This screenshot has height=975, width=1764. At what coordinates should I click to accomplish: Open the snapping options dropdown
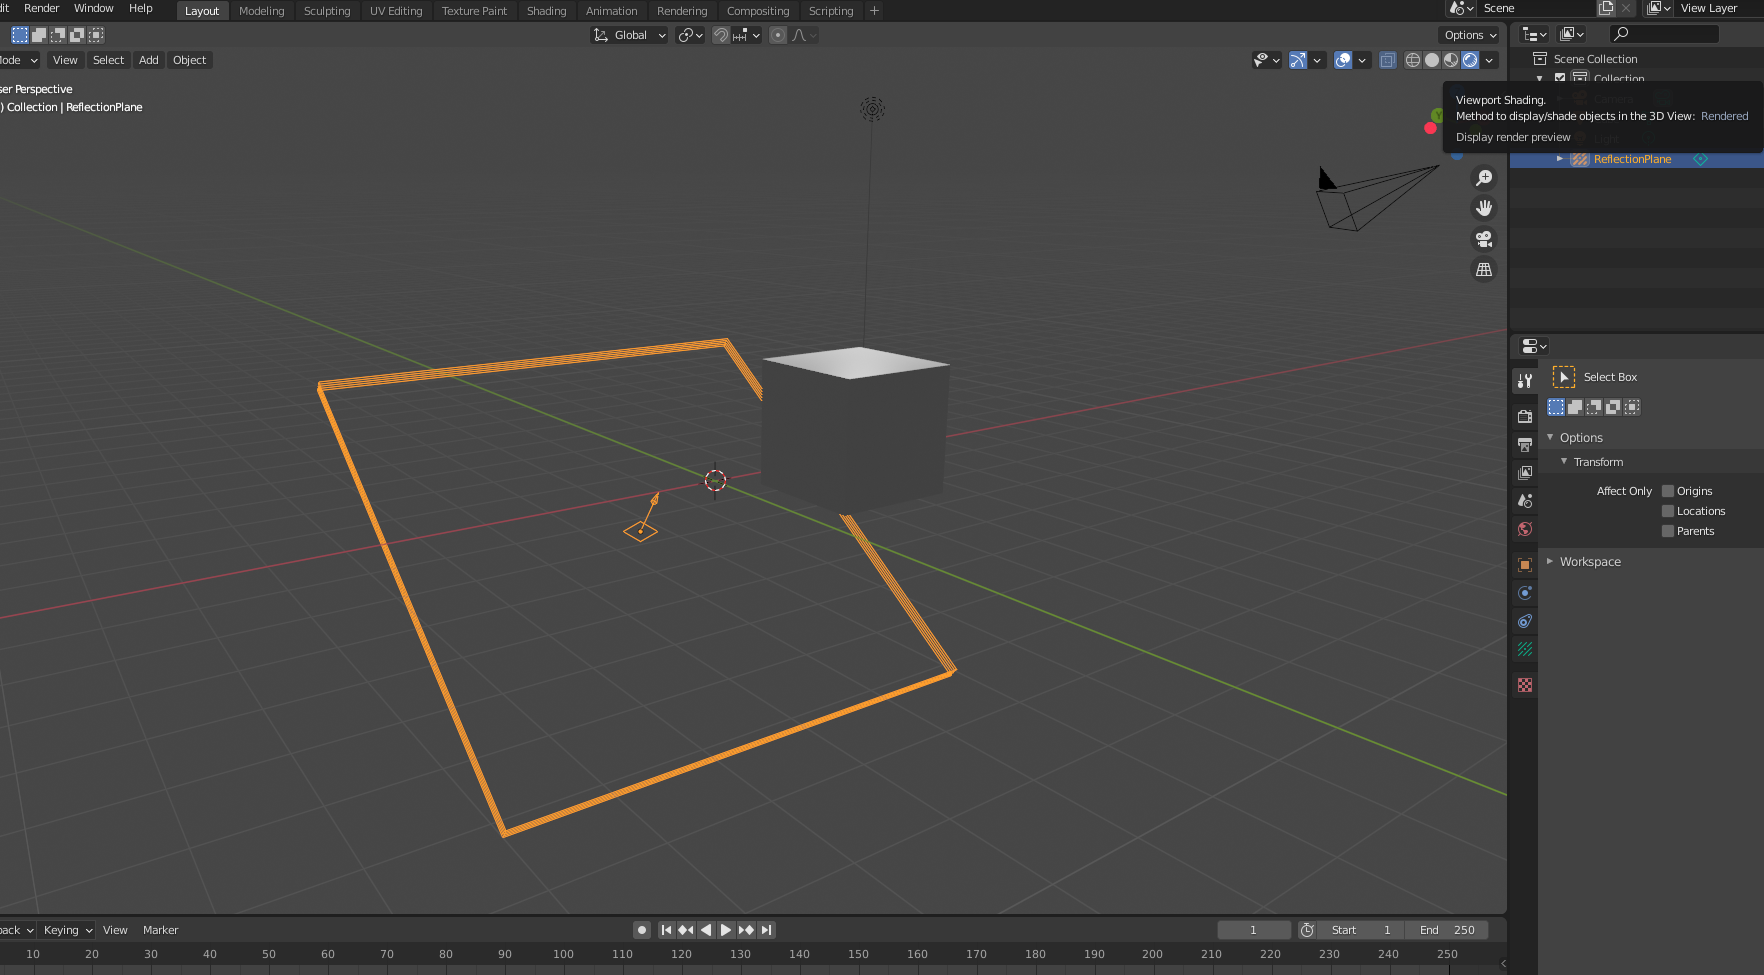tap(748, 35)
